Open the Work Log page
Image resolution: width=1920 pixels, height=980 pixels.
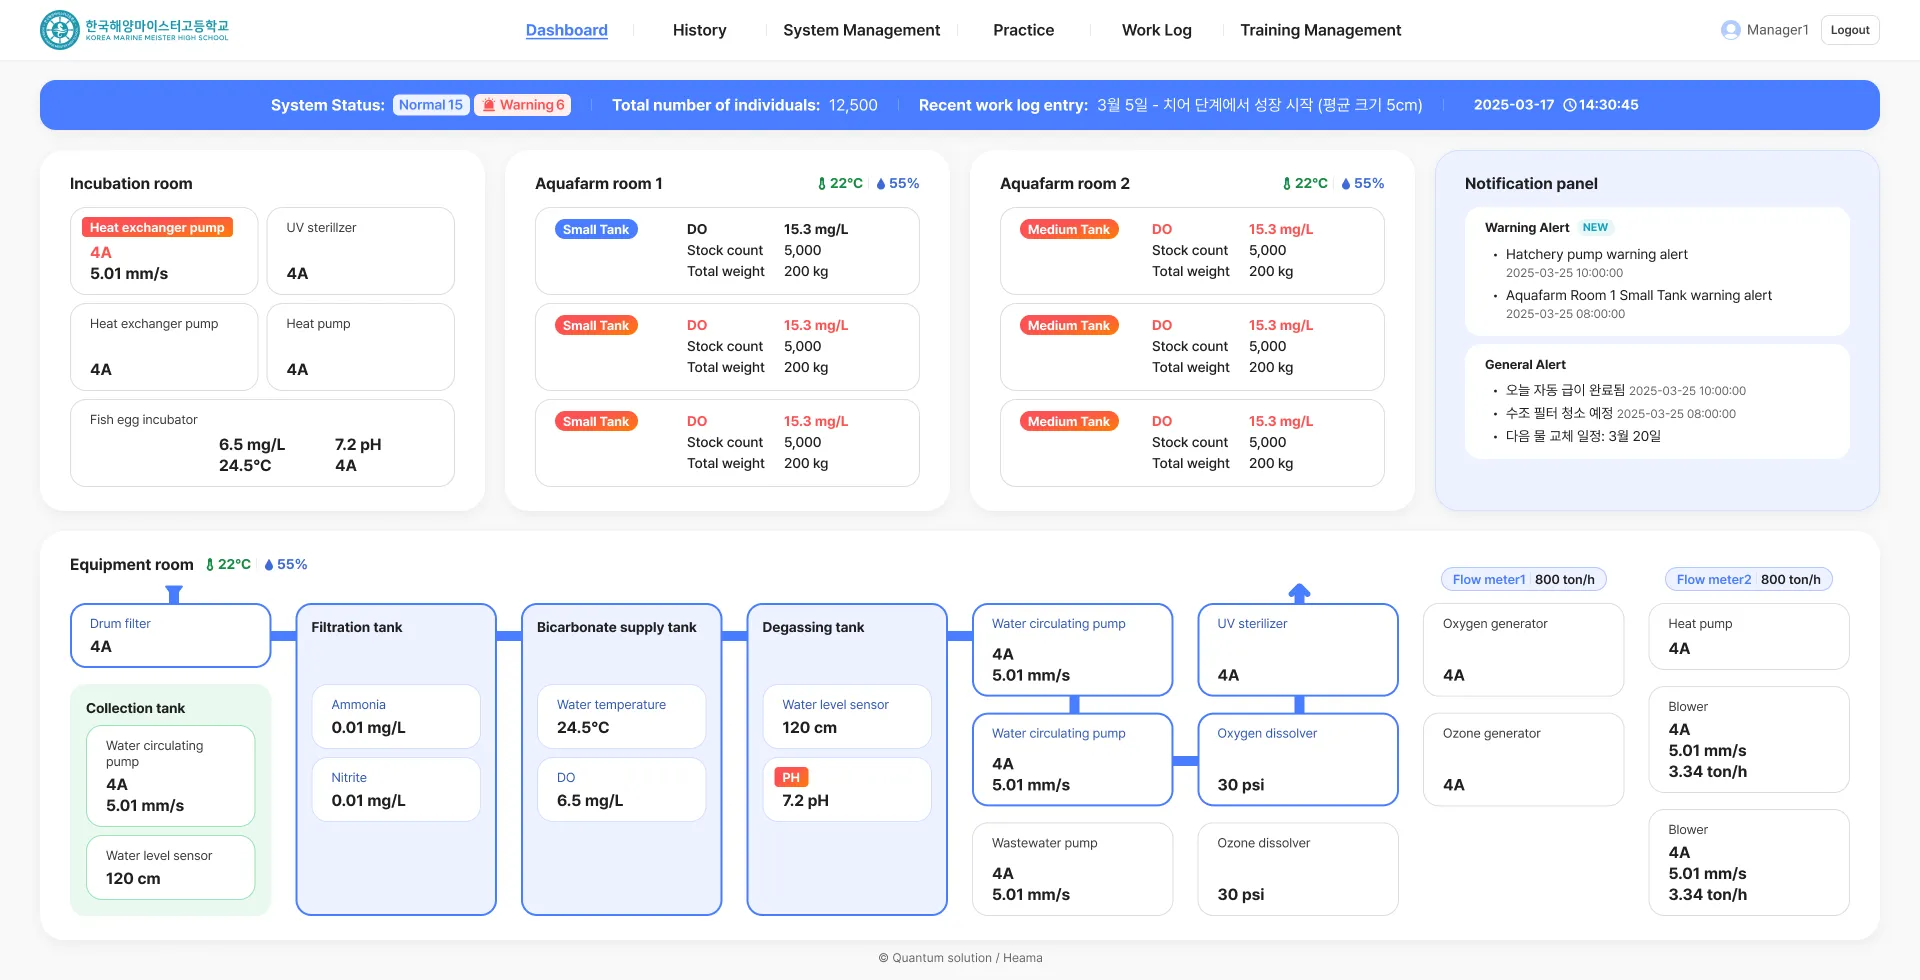tap(1157, 30)
